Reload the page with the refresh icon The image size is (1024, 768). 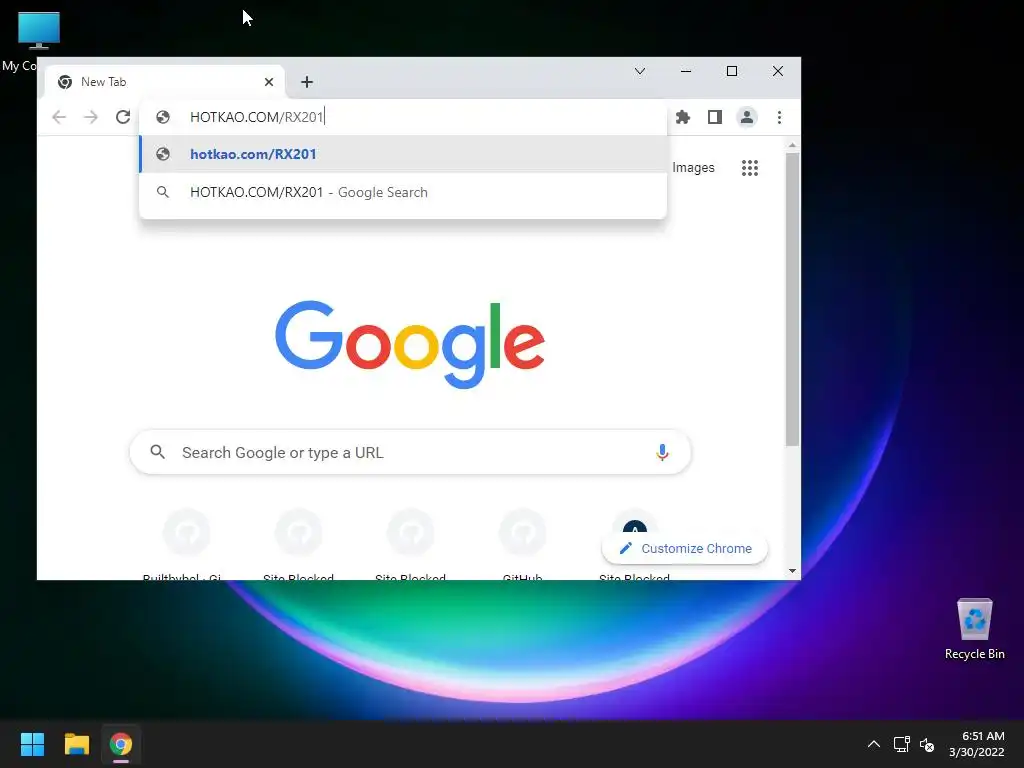123,117
